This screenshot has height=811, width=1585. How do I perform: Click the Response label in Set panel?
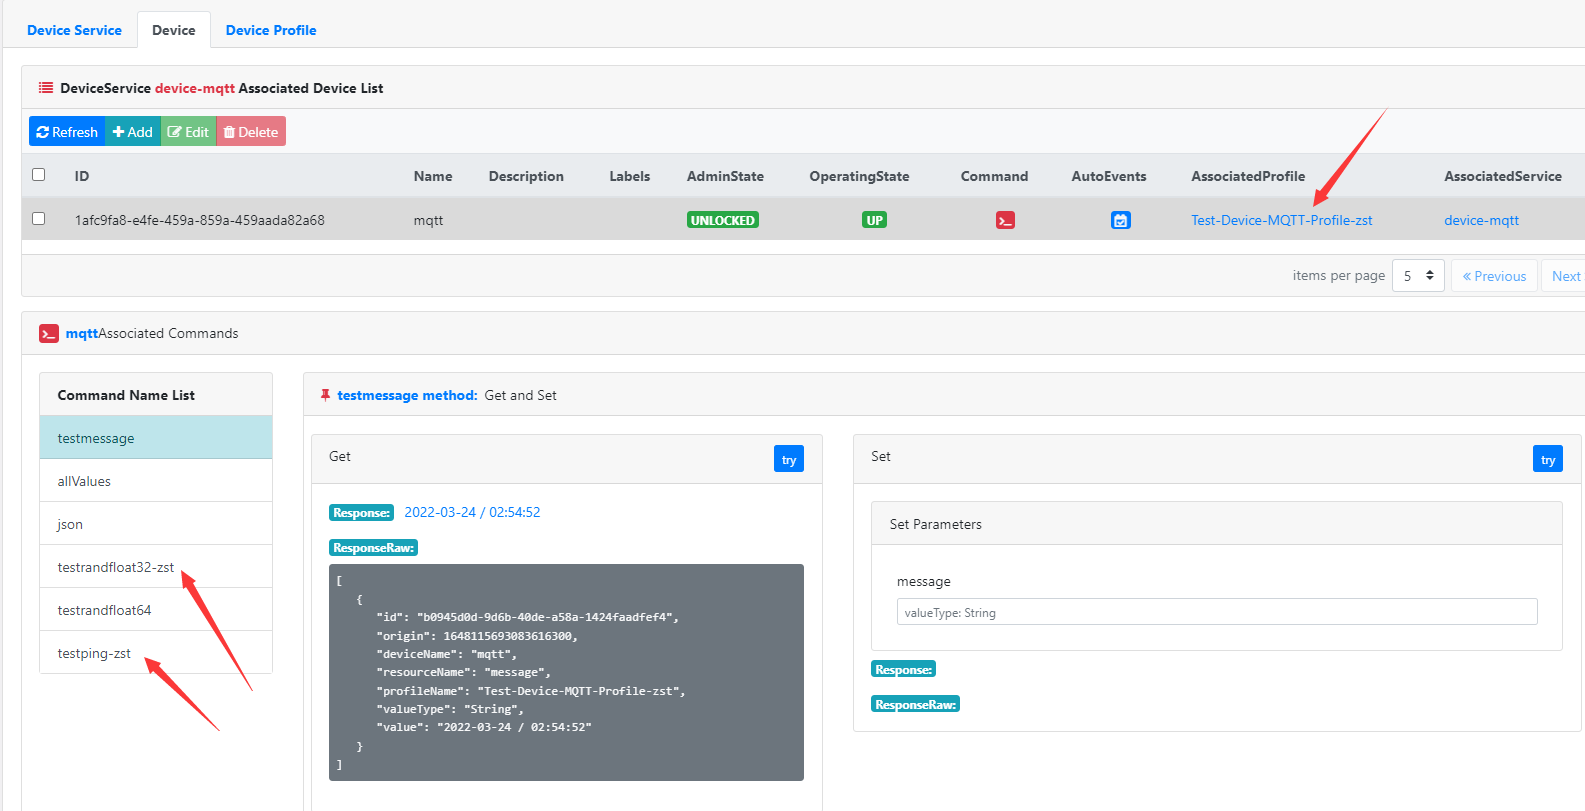tap(903, 669)
